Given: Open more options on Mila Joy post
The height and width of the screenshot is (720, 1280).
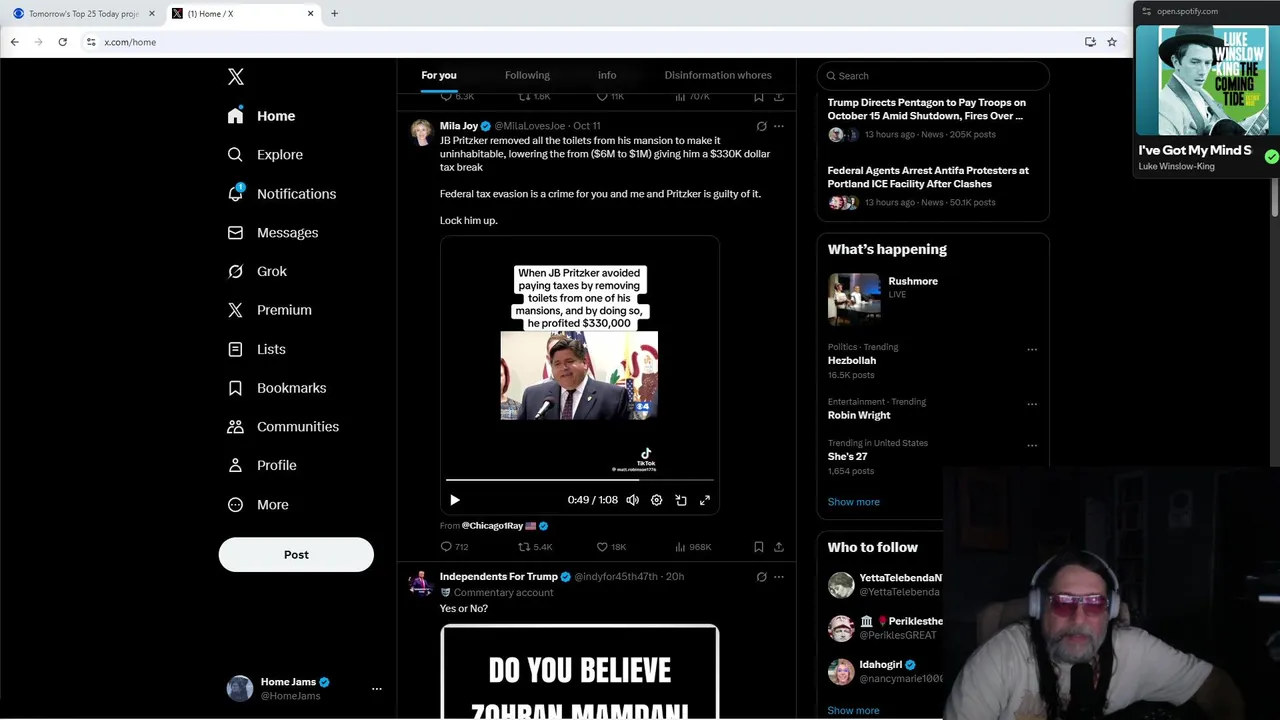Looking at the screenshot, I should (779, 126).
